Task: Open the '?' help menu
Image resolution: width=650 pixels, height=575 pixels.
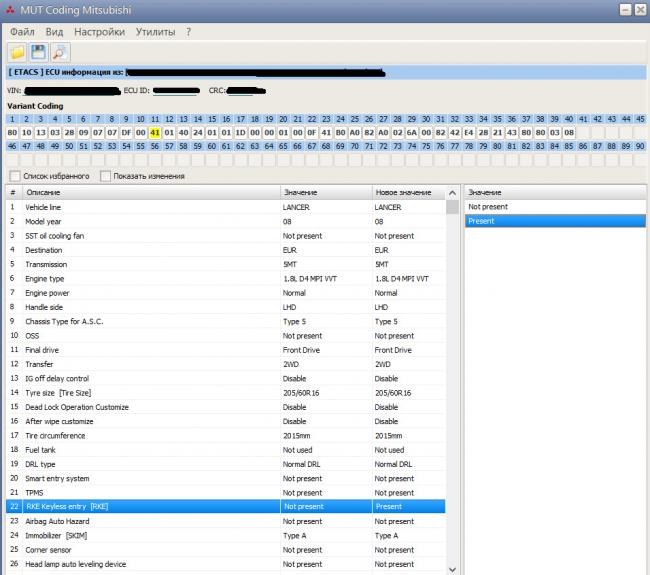Action: coord(188,32)
